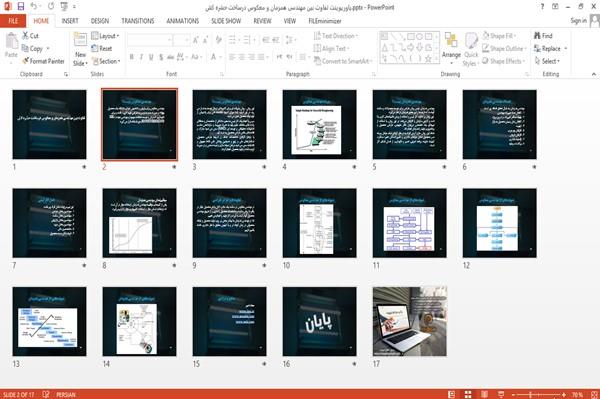Click the Help question mark icon
This screenshot has height=399, width=600.
(x=542, y=7)
